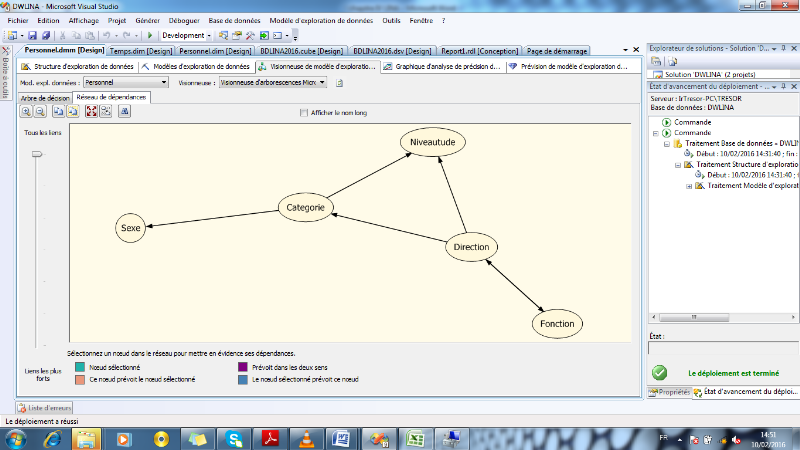
Task: Open the Fichier menu
Action: click(18, 20)
